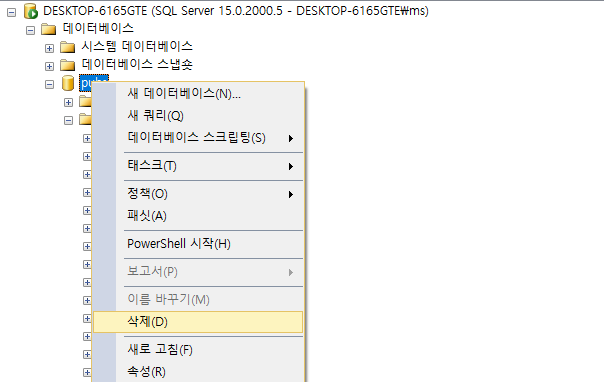
Task: Select the 데이터베이스 스냅숏 tree label
Action: [x=137, y=64]
